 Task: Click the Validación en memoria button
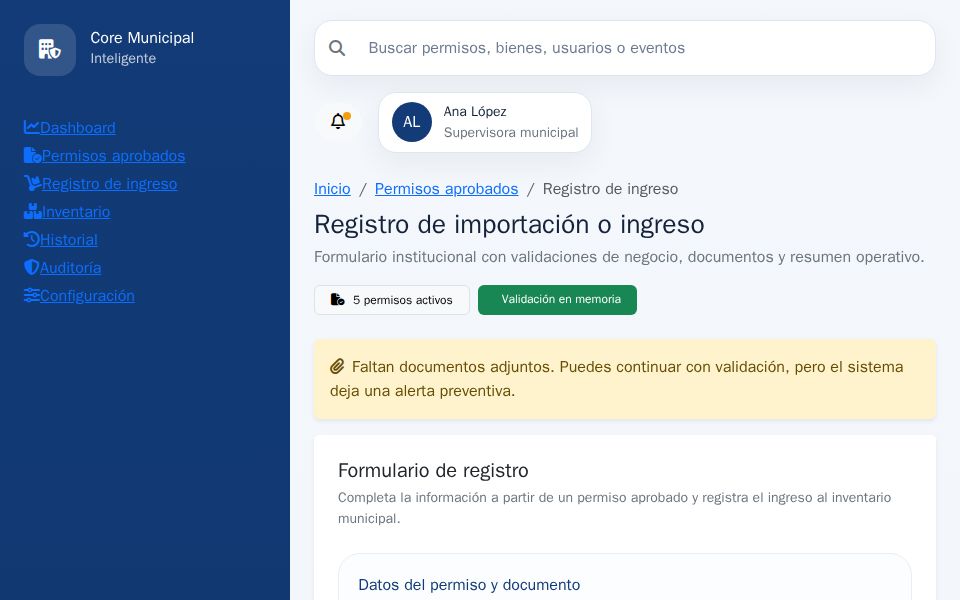pyautogui.click(x=557, y=300)
